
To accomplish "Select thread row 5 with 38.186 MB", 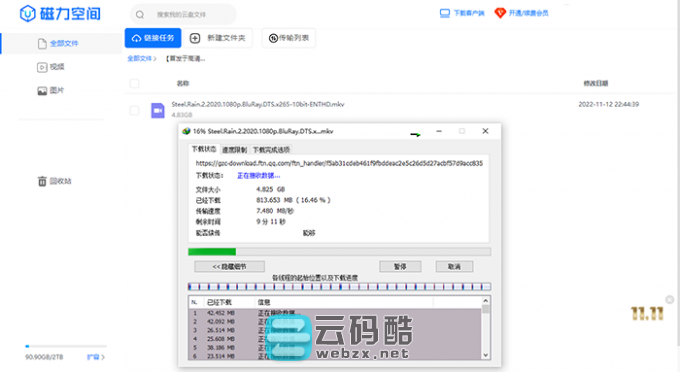I will click(335, 348).
